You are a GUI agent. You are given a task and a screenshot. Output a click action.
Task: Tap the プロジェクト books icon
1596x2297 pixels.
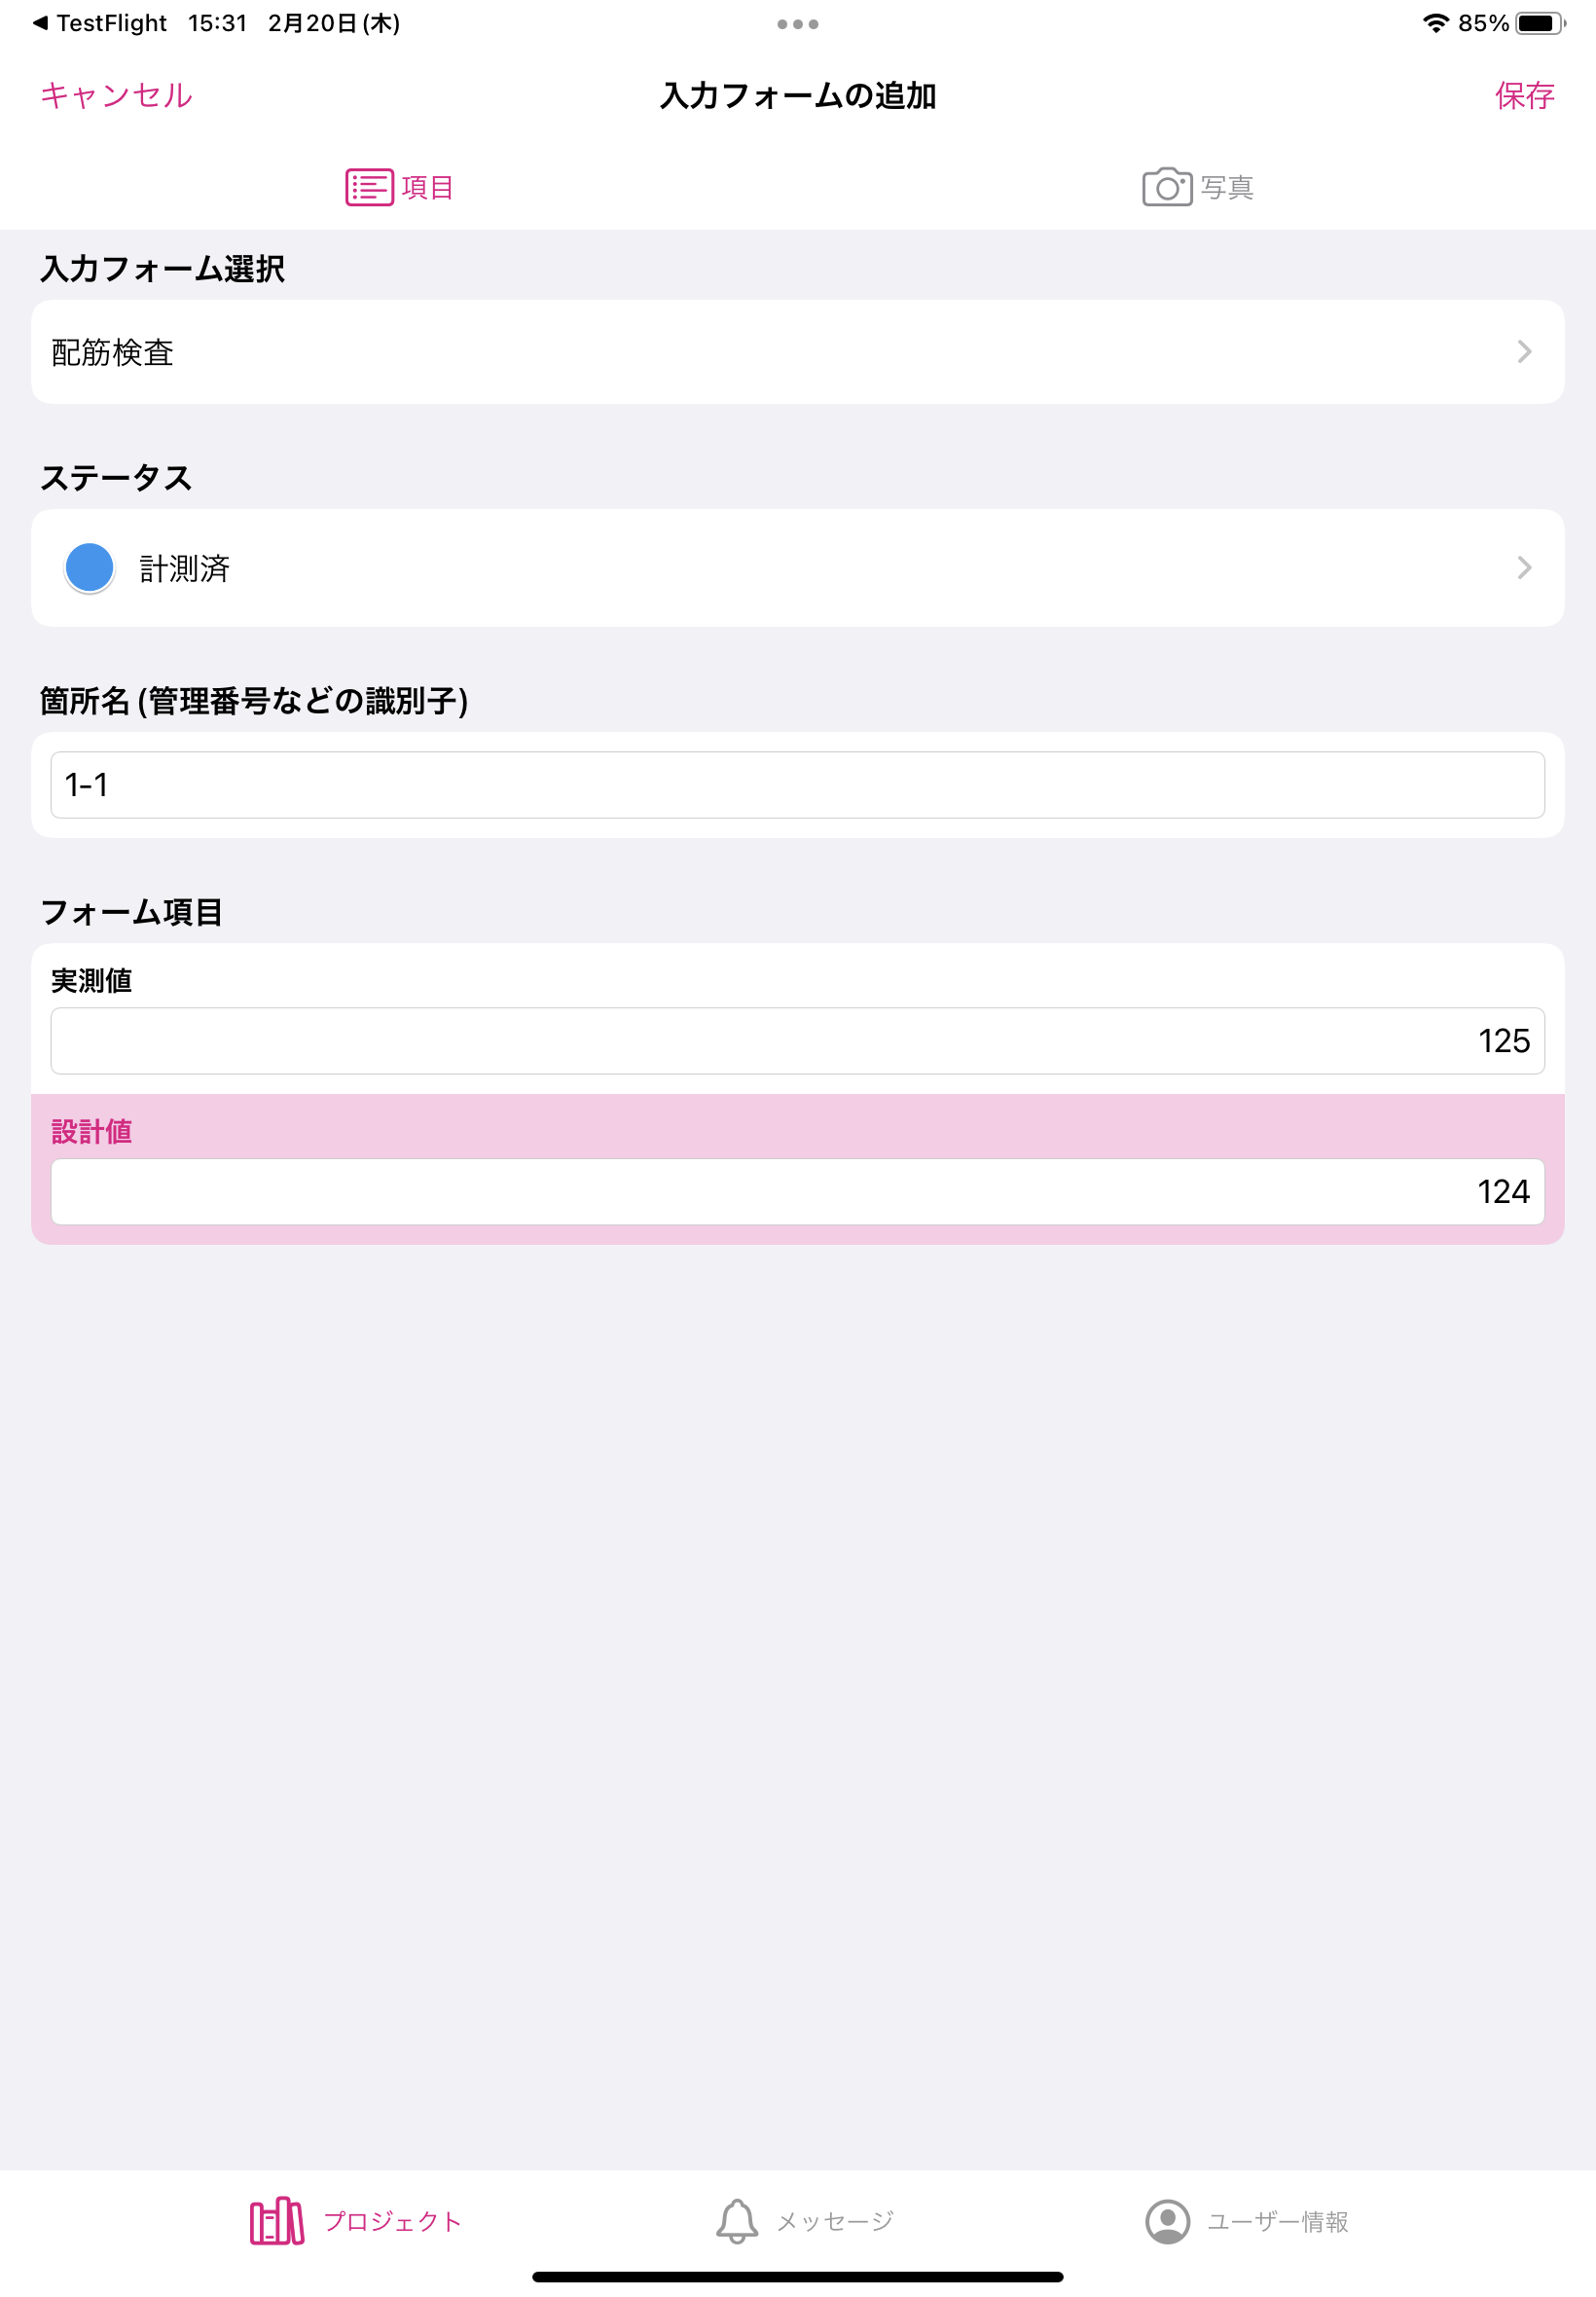[277, 2221]
